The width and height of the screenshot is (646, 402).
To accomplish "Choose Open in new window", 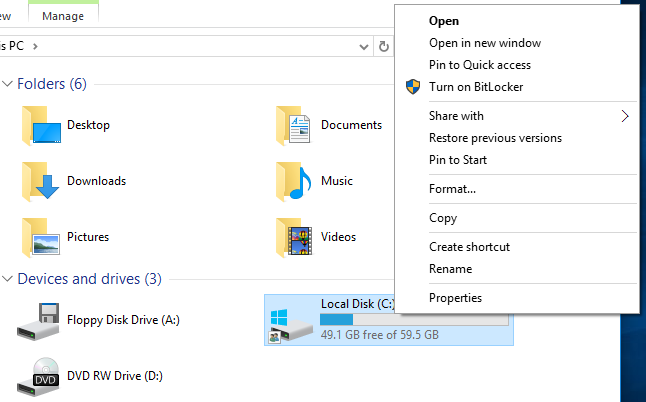I will pos(485,43).
